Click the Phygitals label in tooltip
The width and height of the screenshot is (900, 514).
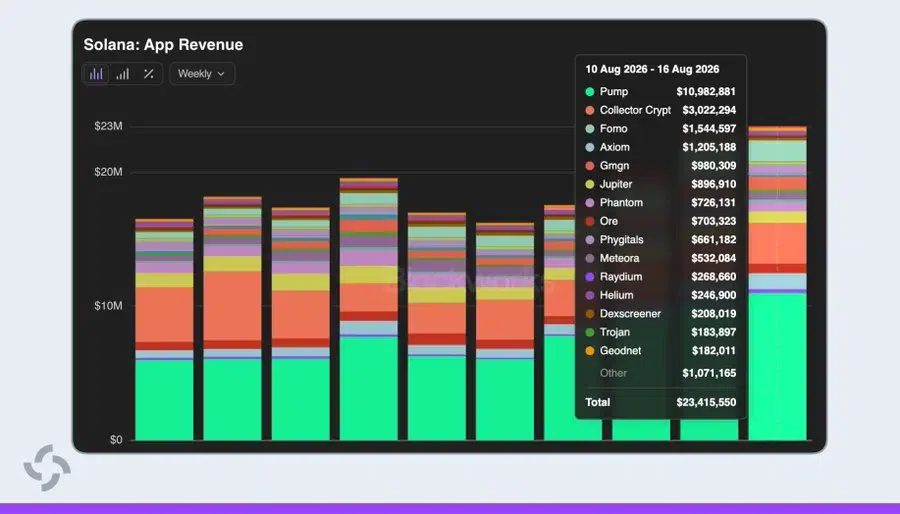click(x=622, y=240)
